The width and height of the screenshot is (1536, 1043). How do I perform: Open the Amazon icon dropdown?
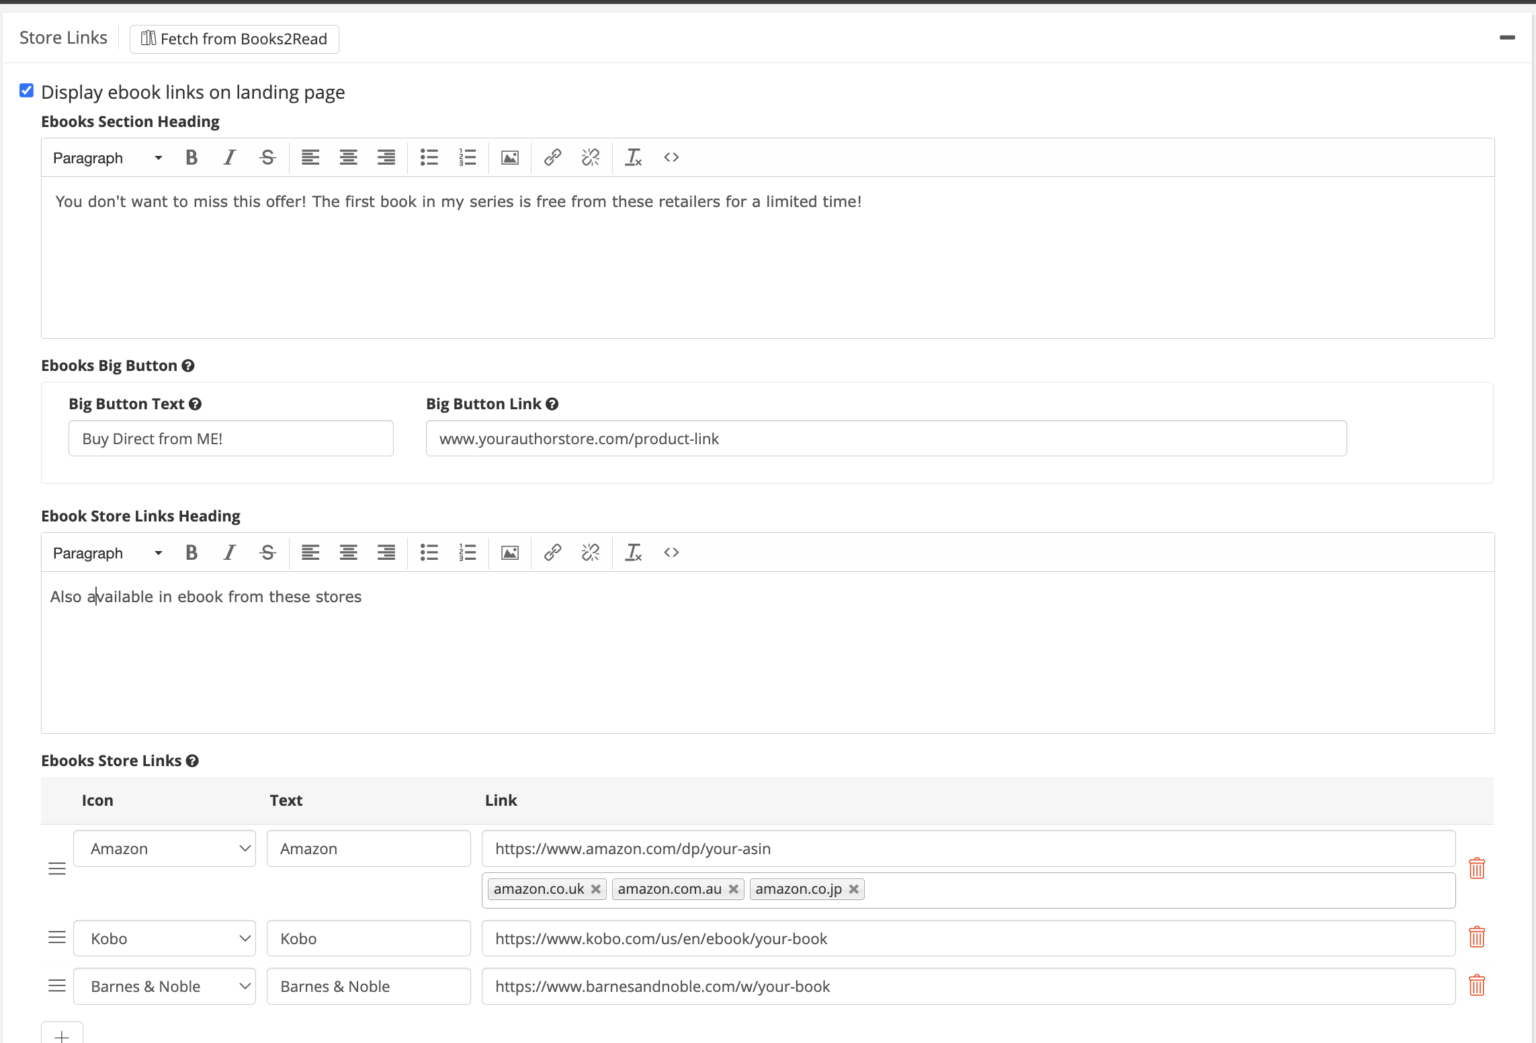164,848
